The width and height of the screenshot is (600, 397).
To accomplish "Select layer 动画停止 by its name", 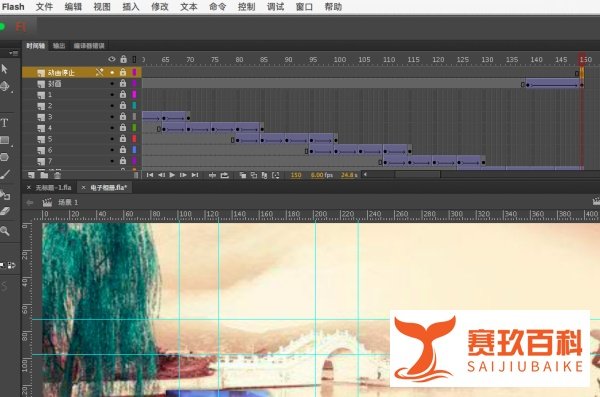I will [x=61, y=72].
